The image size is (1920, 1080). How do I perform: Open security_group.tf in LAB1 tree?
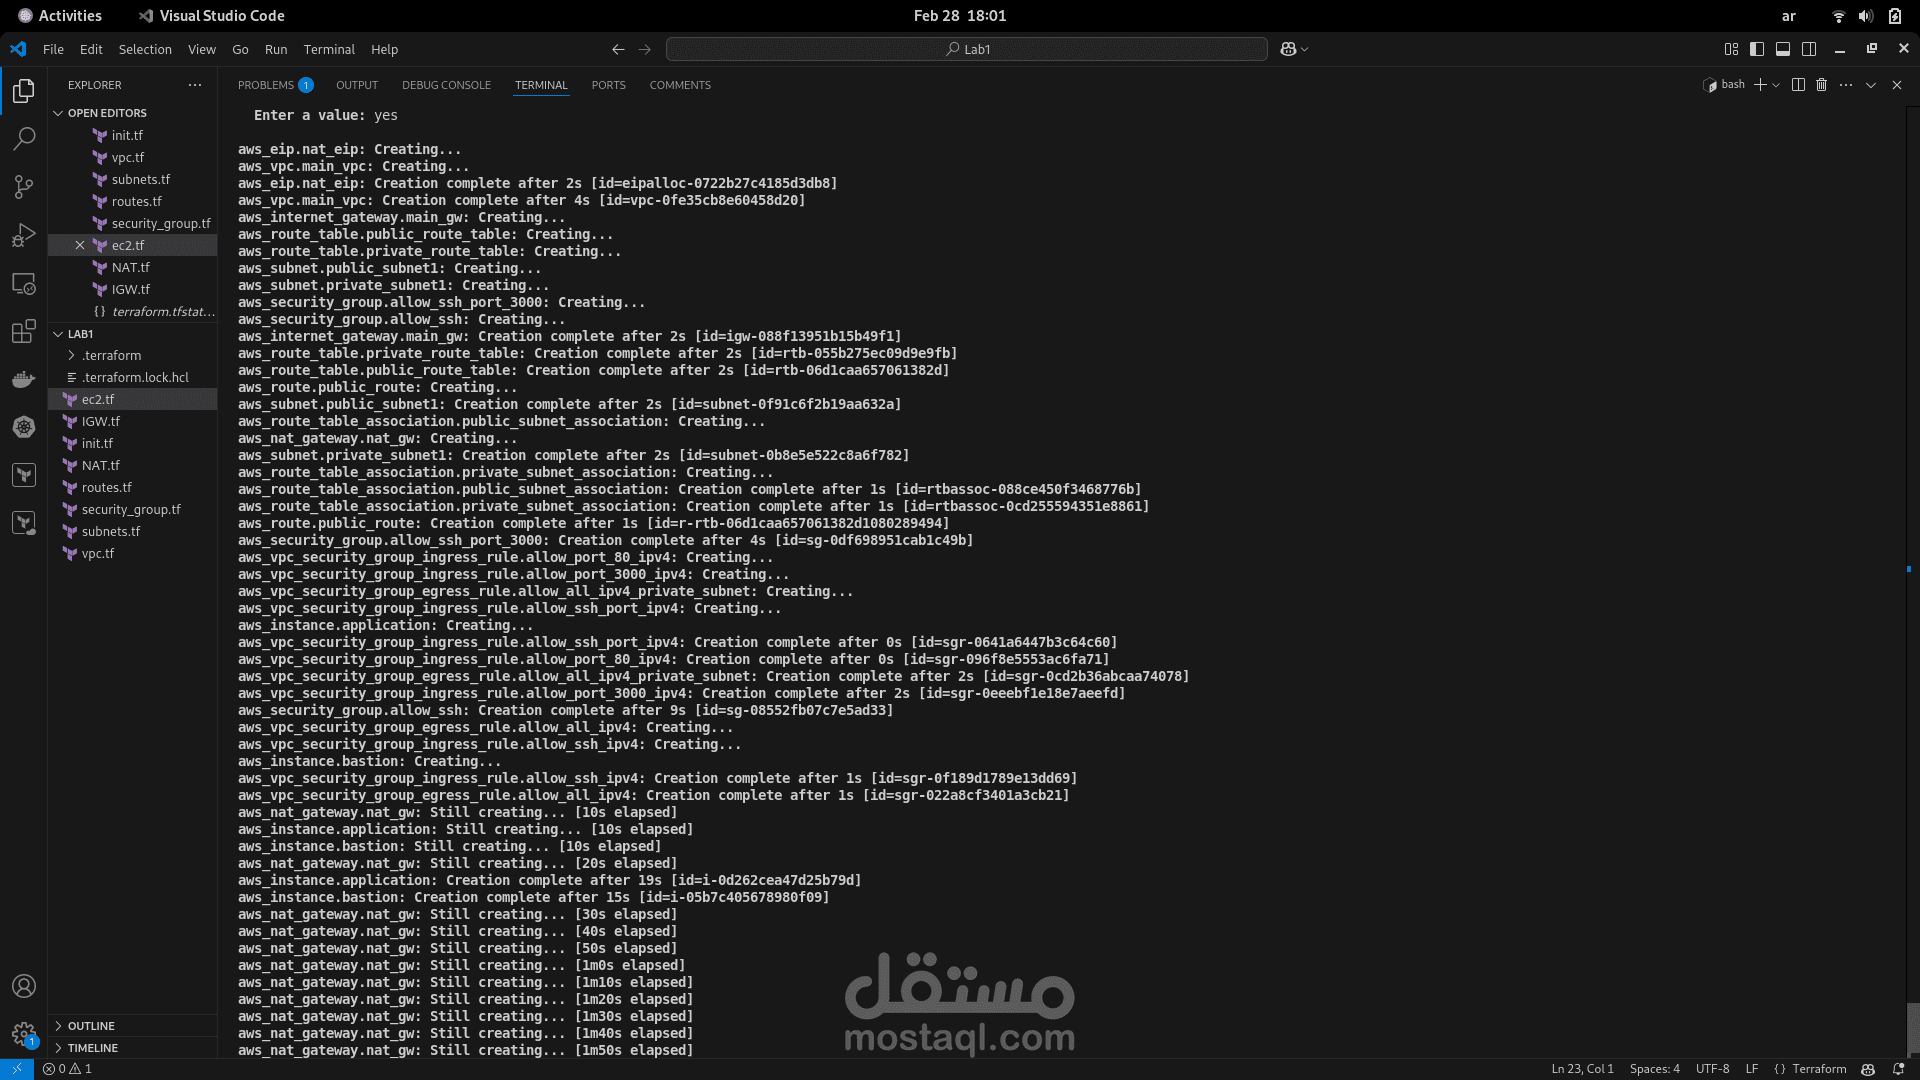(x=131, y=510)
